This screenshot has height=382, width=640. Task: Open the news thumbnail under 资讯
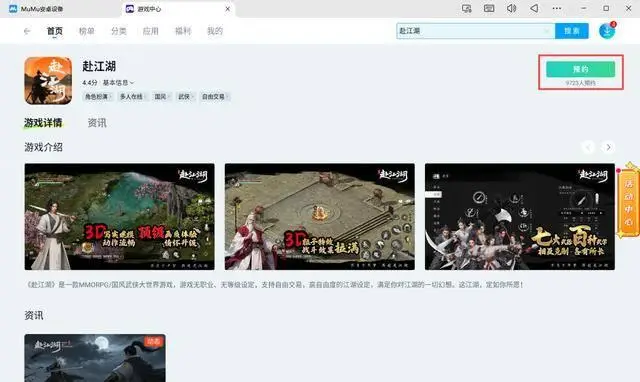[95, 358]
